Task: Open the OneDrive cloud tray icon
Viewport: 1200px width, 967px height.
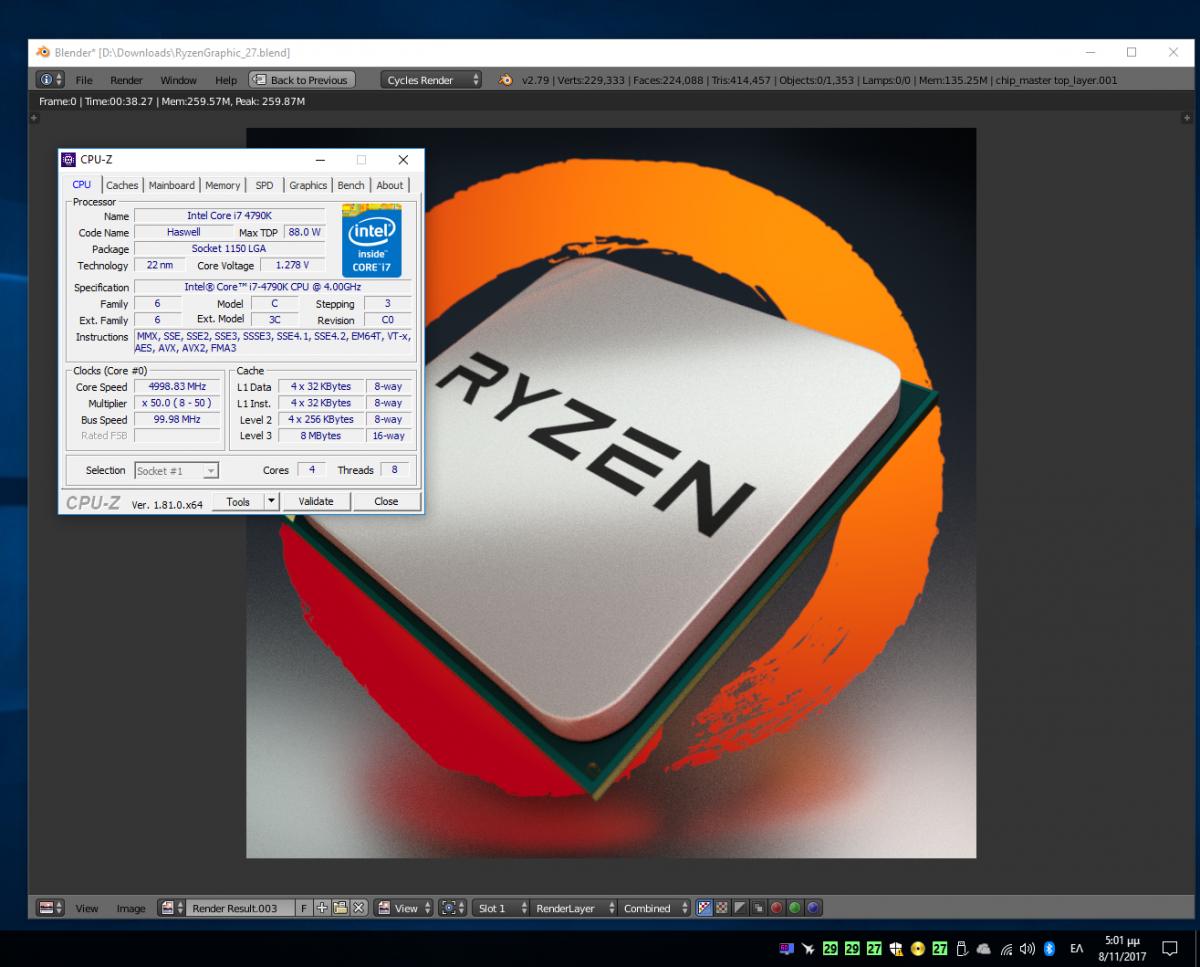Action: [x=984, y=948]
